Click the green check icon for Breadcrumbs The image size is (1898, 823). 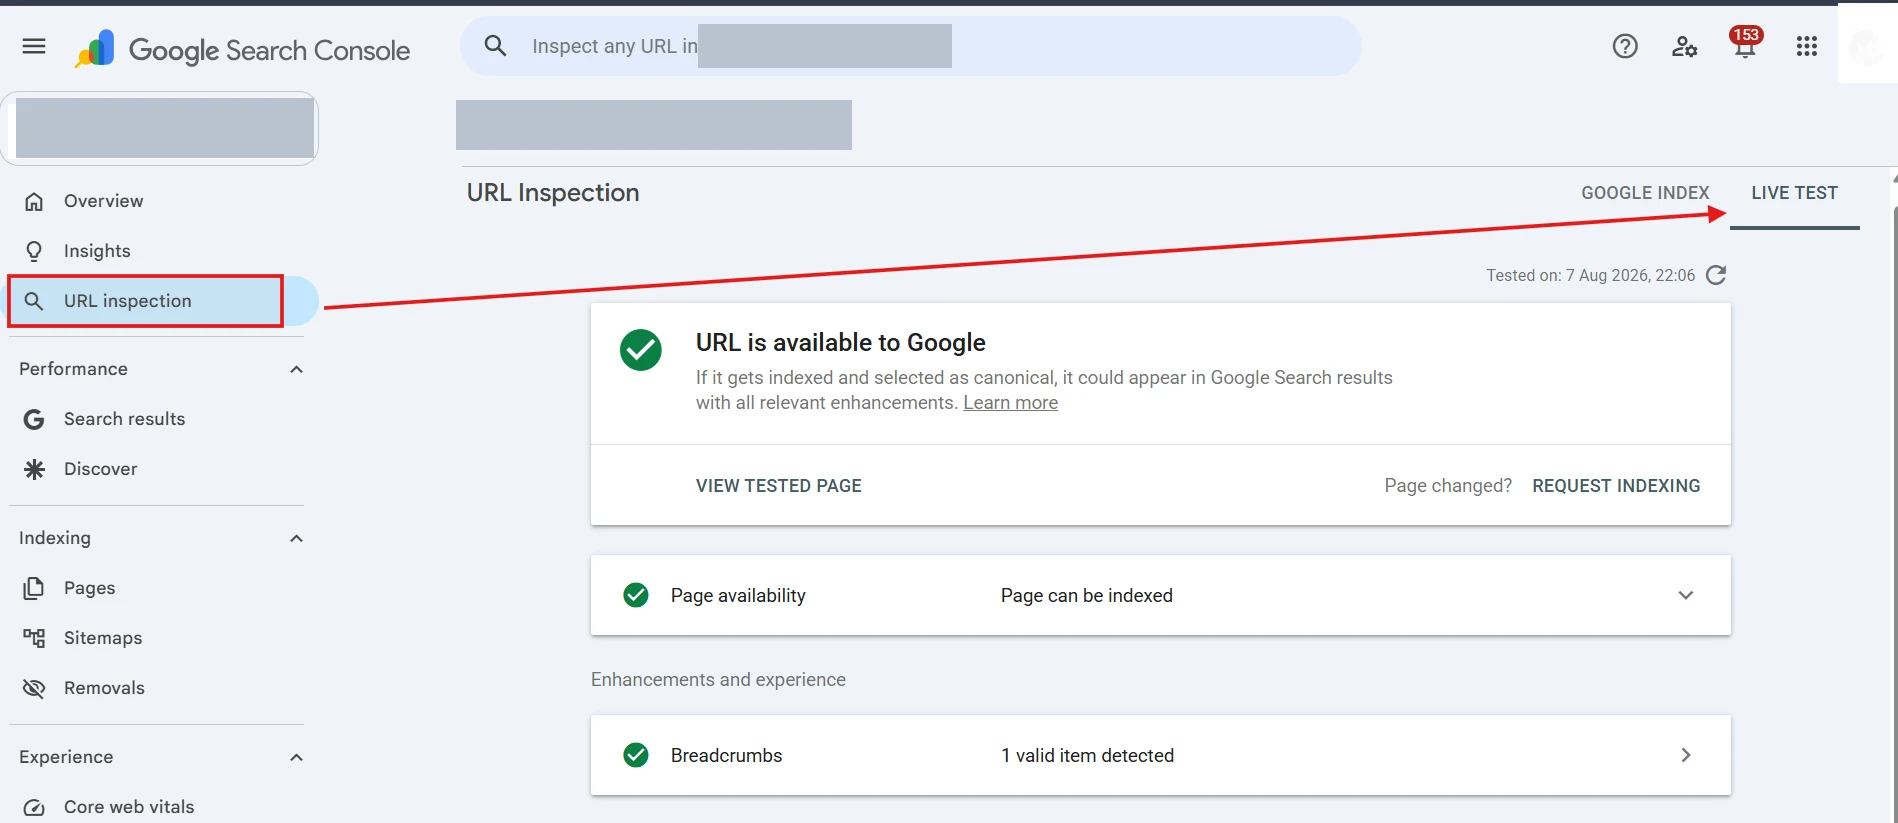(636, 755)
